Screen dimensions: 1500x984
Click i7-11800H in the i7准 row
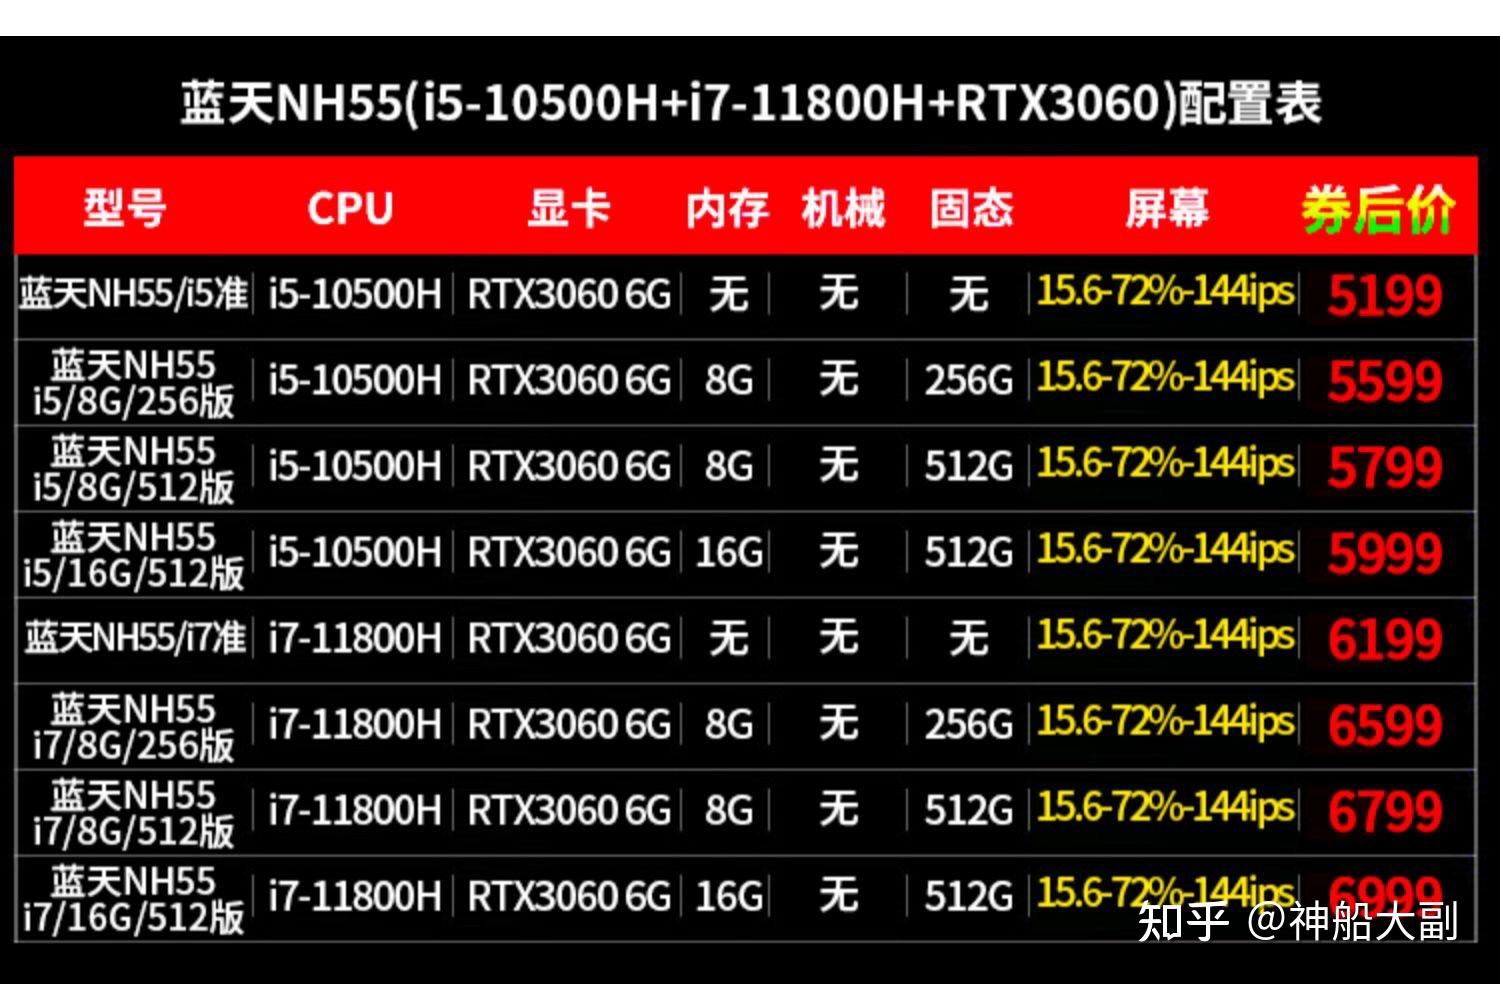coord(355,638)
